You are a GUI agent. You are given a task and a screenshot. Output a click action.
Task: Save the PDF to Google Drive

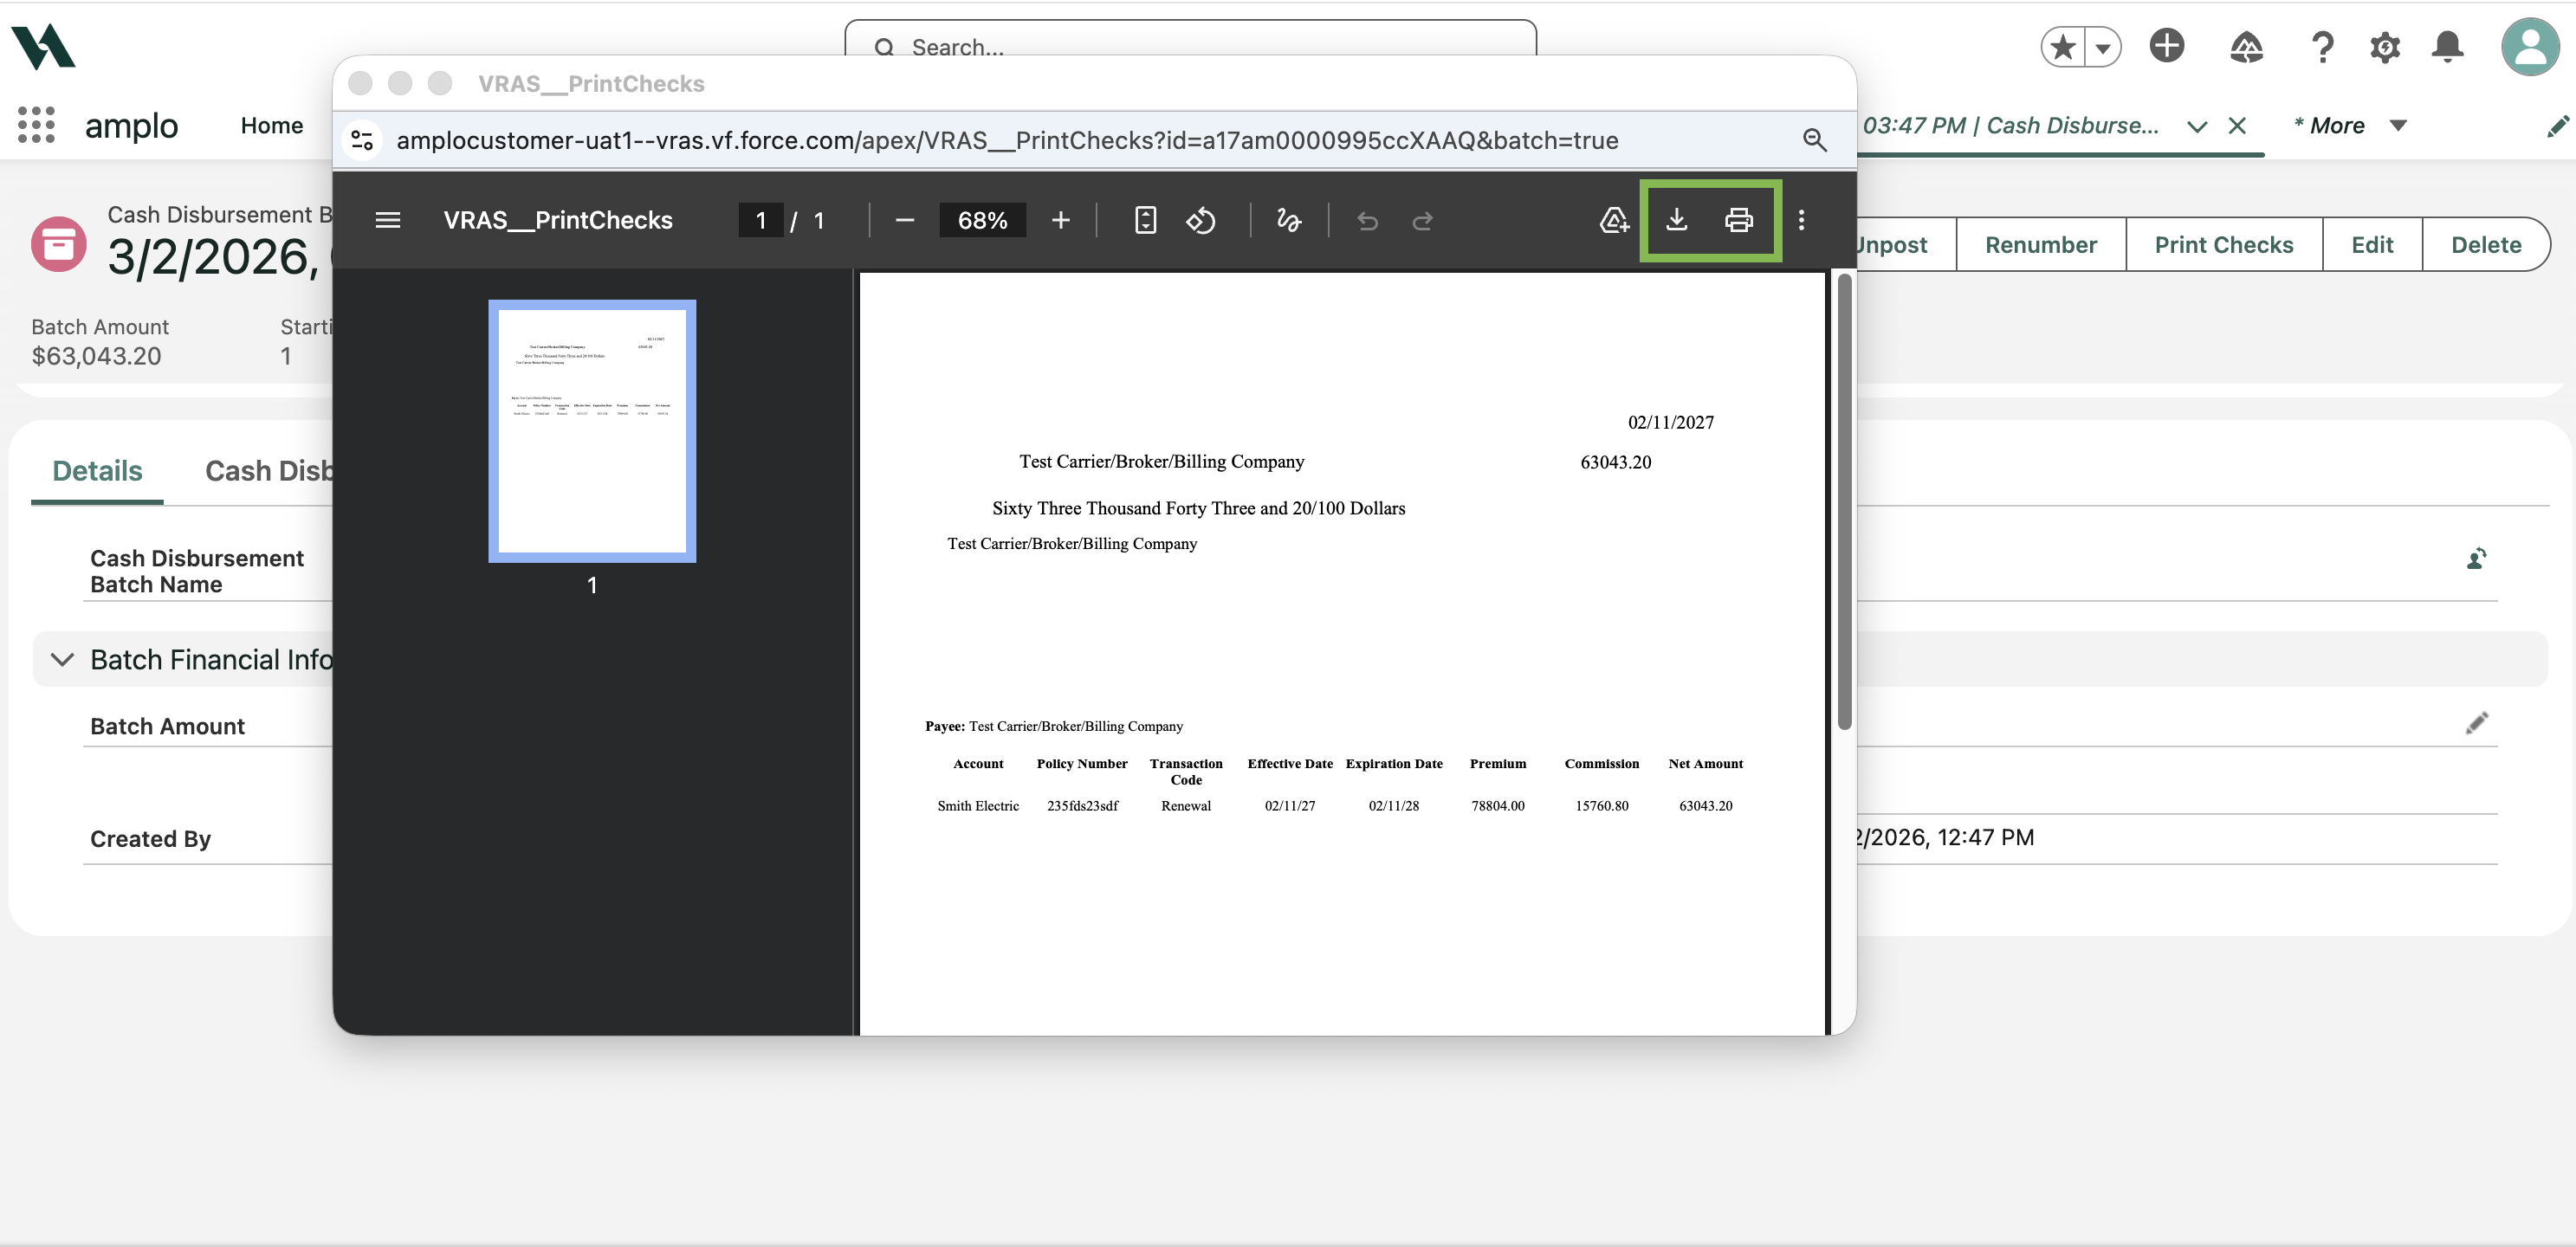point(1614,220)
